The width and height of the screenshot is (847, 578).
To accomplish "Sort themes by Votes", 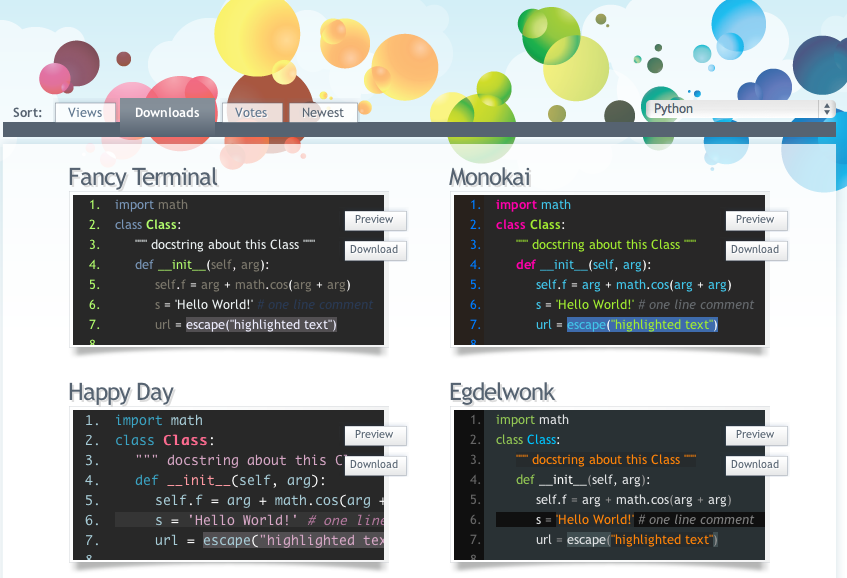I will (x=251, y=112).
